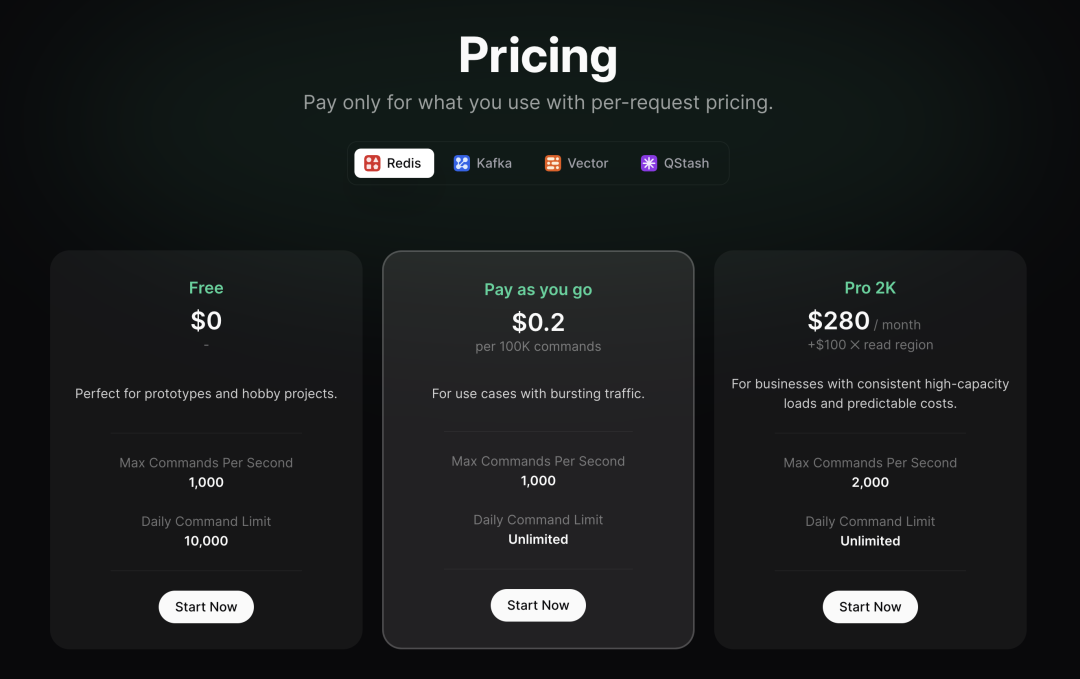Switch to the Kafka pricing tab

(483, 162)
